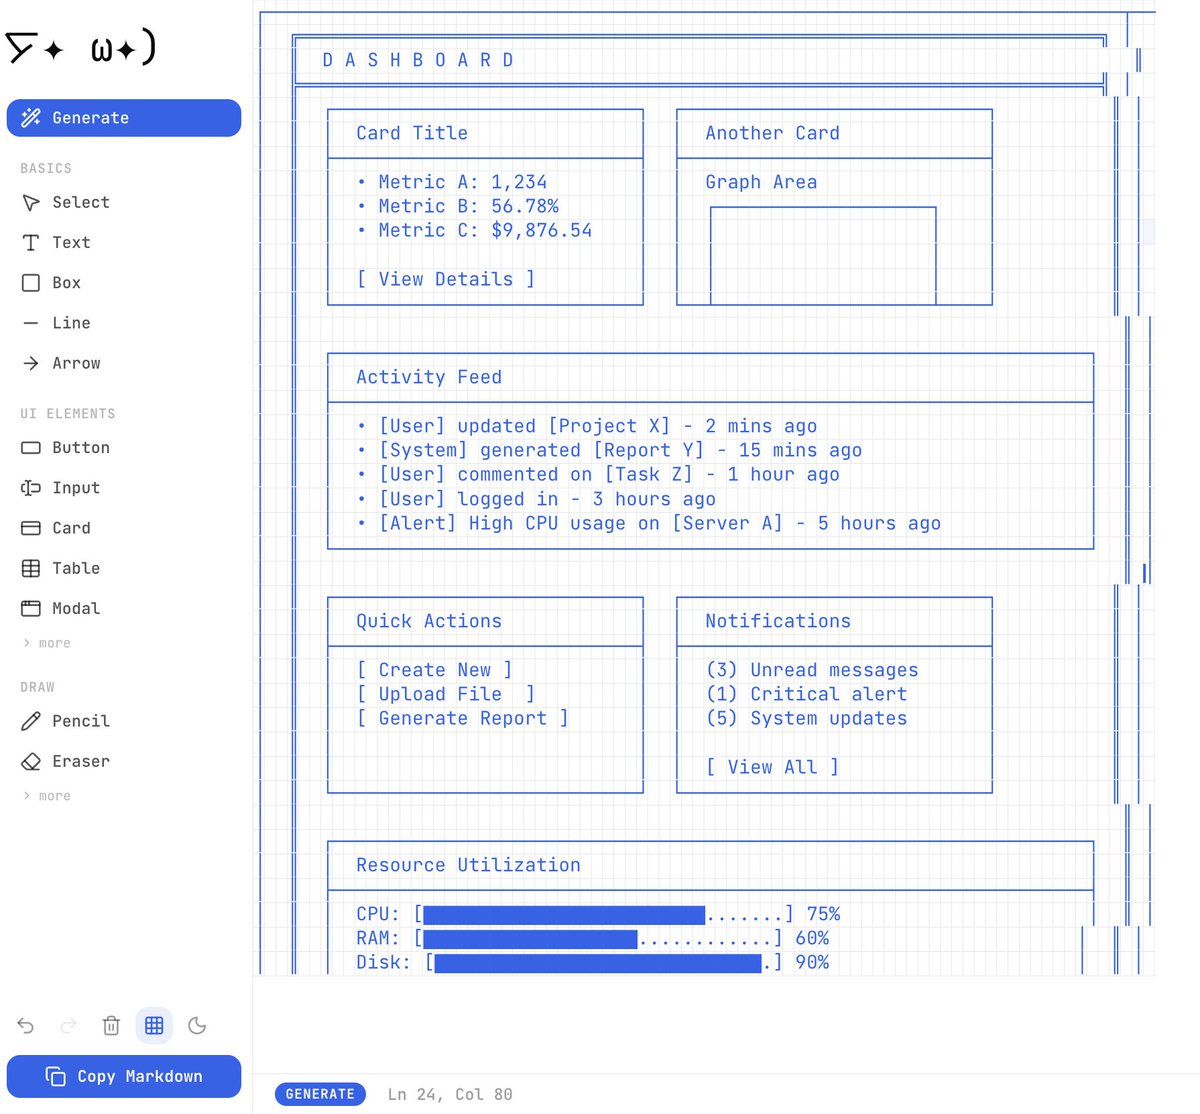
Task: Click the GENERATE status bar pill
Action: [x=320, y=1094]
